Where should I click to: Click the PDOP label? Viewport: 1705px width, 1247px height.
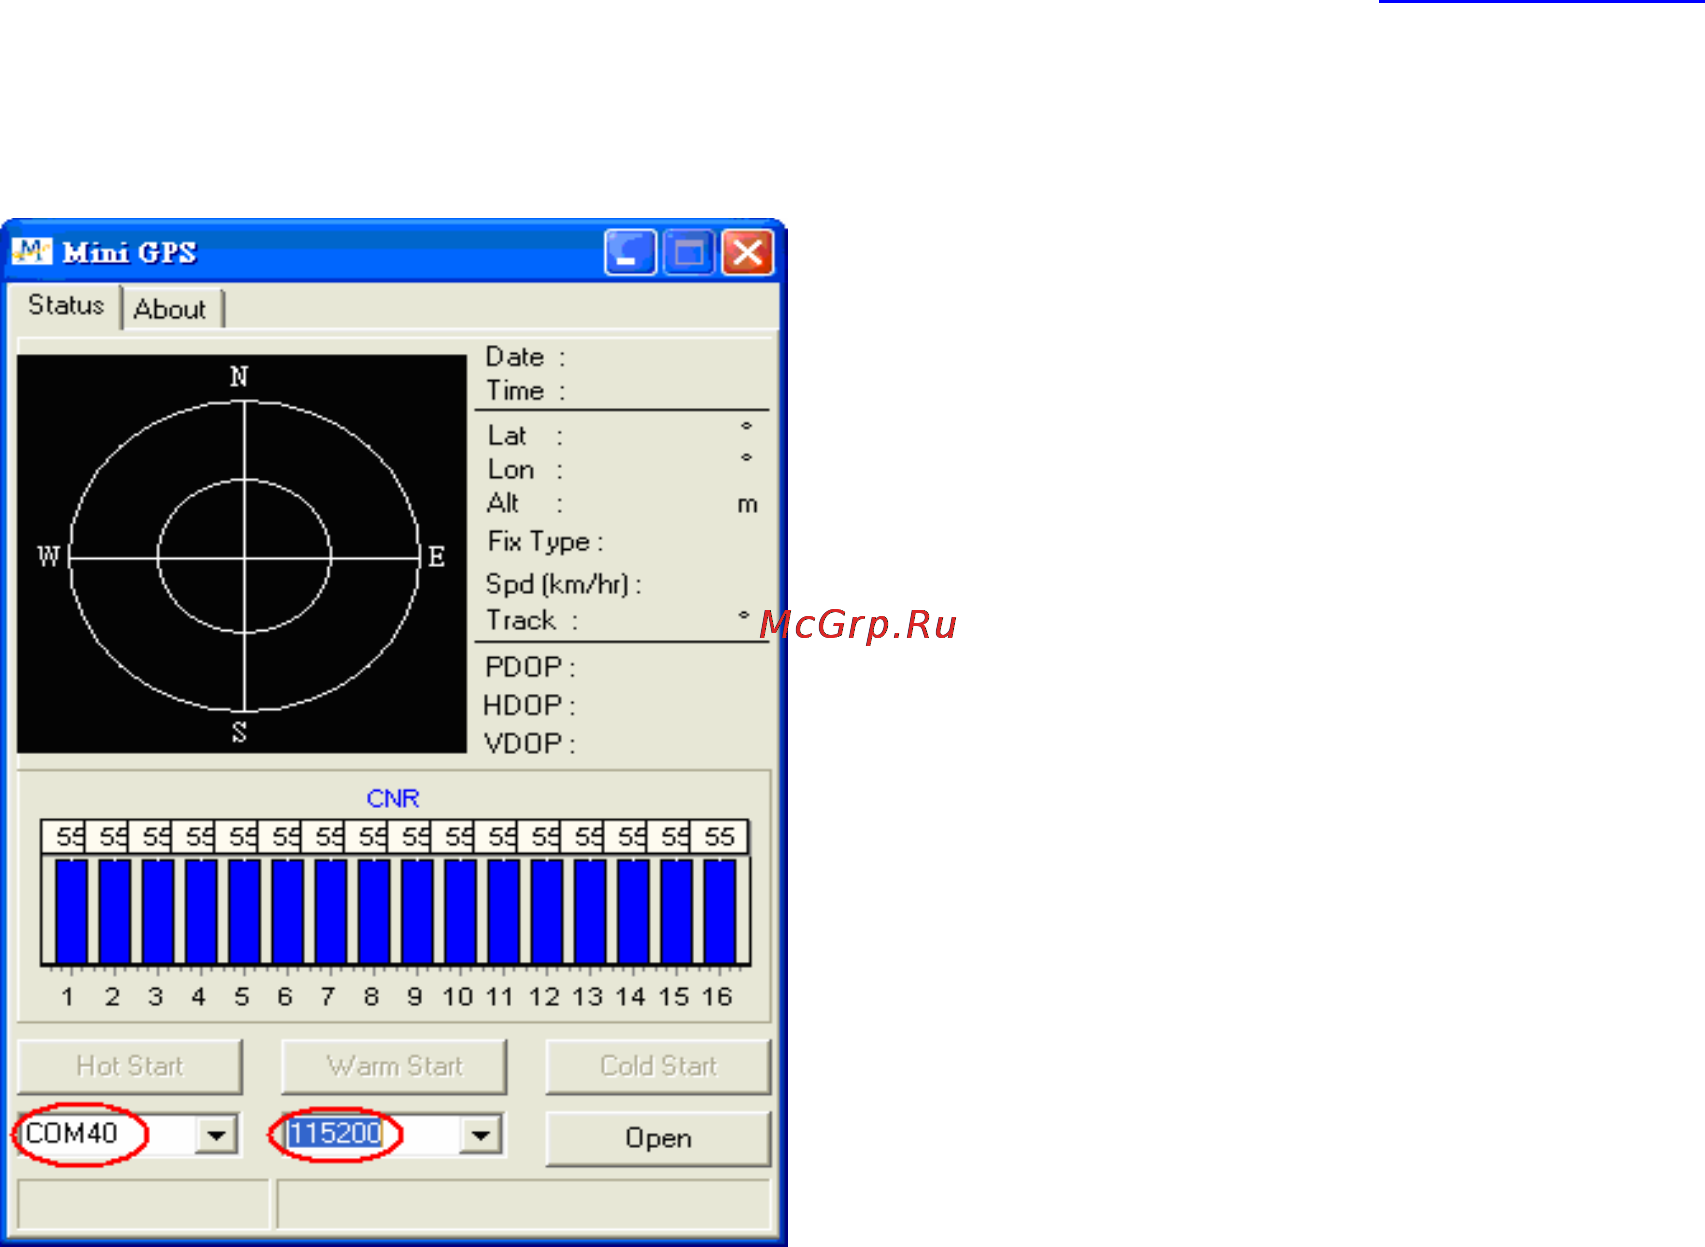(x=529, y=667)
